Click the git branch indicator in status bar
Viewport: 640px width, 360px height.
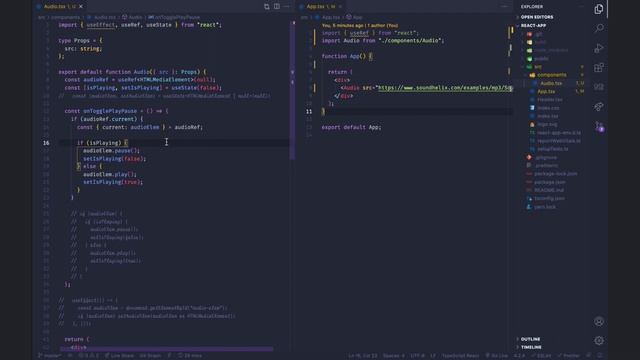[49, 356]
